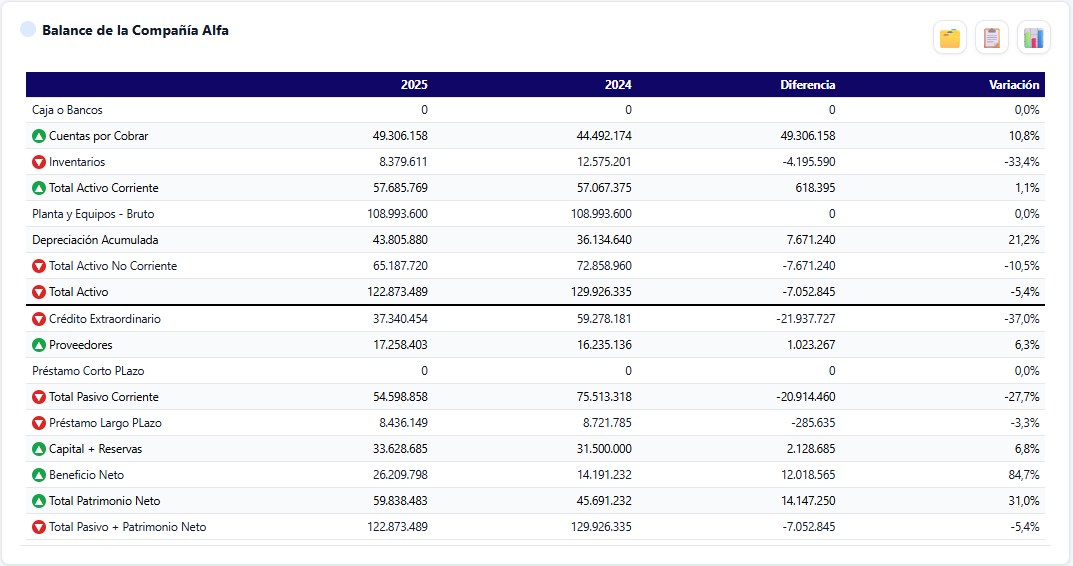The height and width of the screenshot is (566, 1073).
Task: Select the Total Patrimonio Neto label
Action: click(x=105, y=501)
